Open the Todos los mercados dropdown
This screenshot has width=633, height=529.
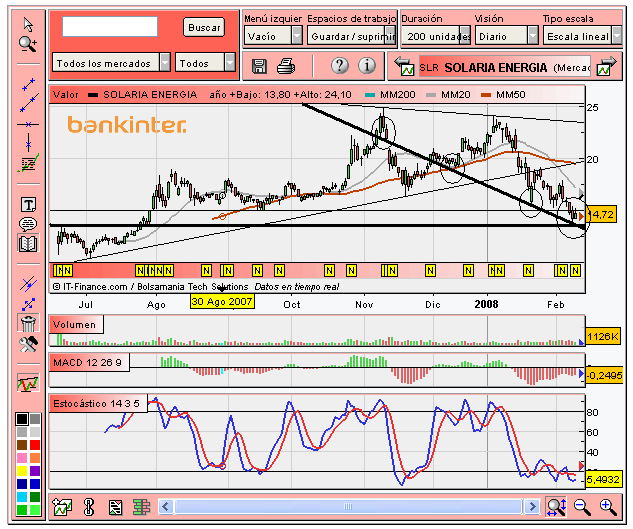(111, 63)
